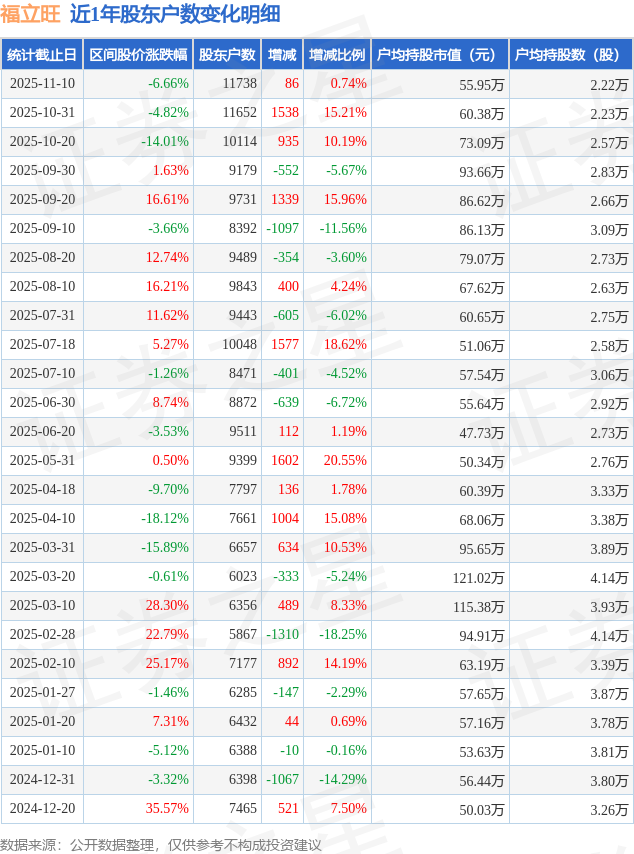
Task: Click the 统计截止日 column header
Action: click(x=41, y=55)
